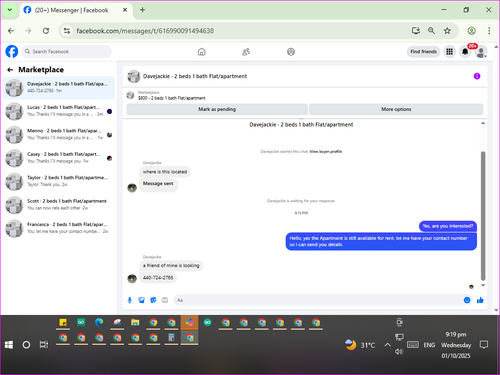Click the GIF icon in composer
Image resolution: width=500 pixels, height=375 pixels.
click(x=165, y=300)
